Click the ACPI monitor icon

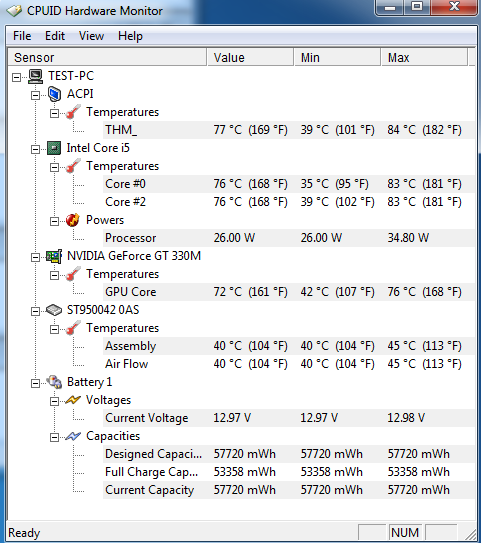pyautogui.click(x=54, y=94)
